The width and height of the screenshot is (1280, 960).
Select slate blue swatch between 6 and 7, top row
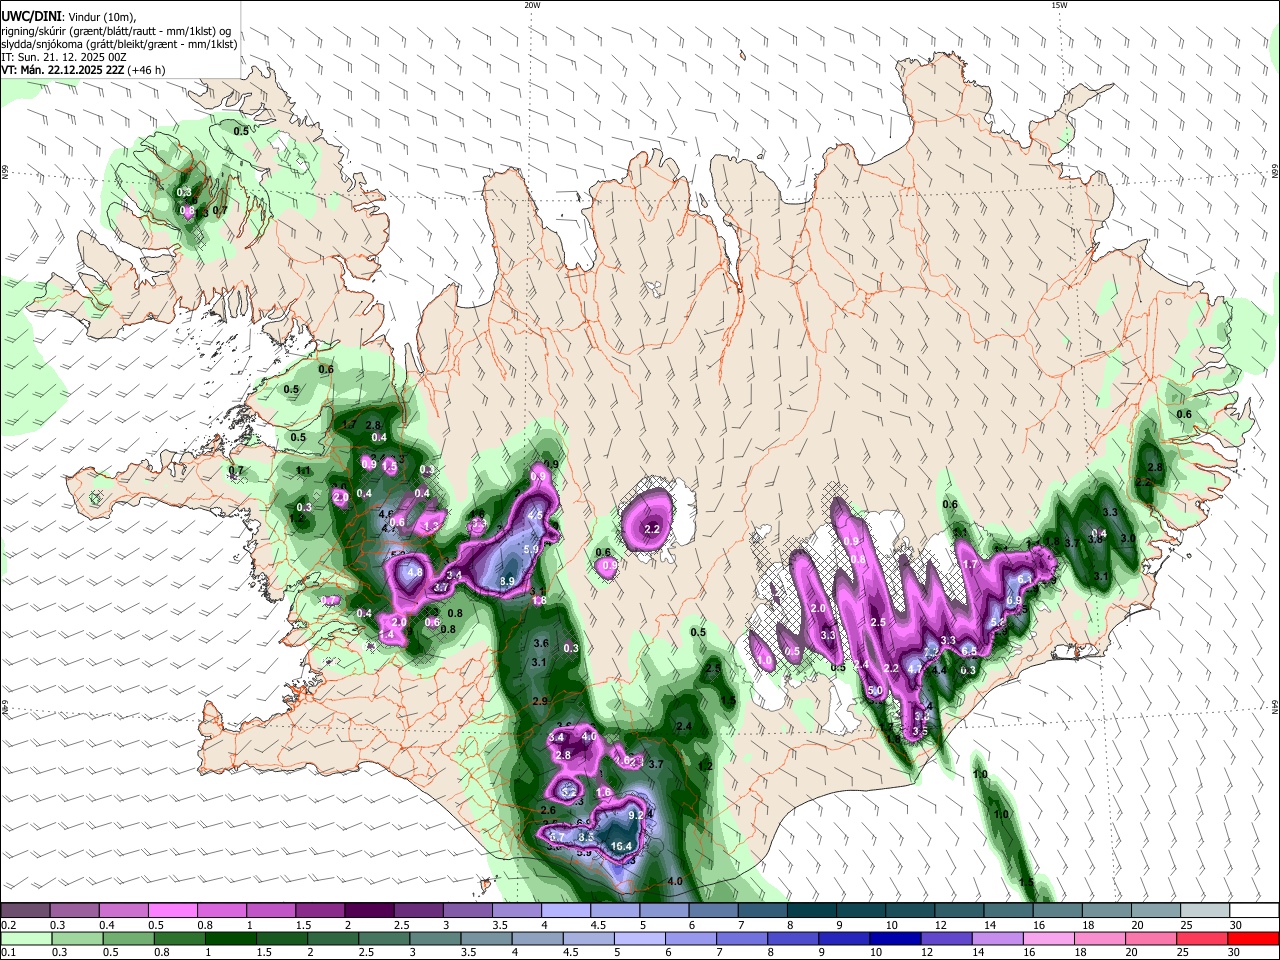tap(712, 910)
